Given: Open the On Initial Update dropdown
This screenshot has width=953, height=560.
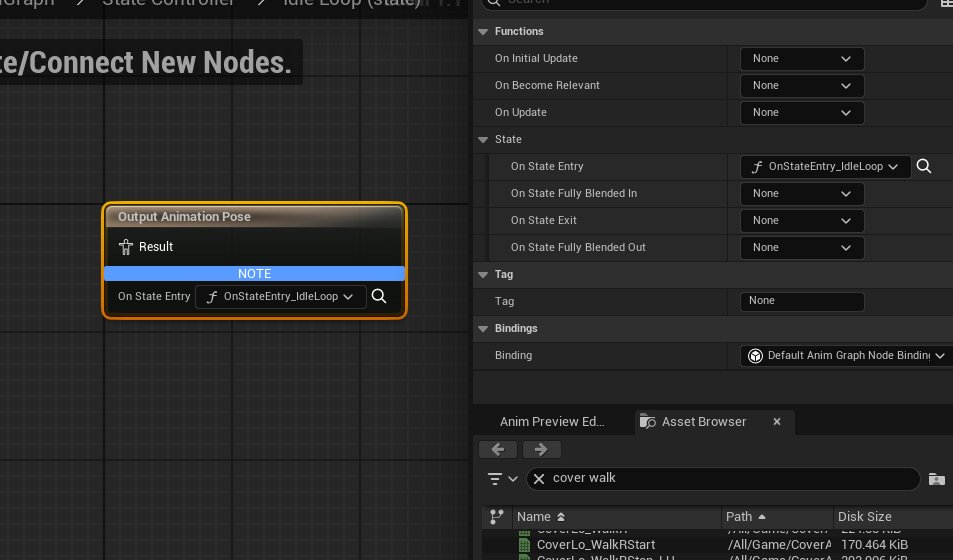Looking at the screenshot, I should (x=802, y=58).
